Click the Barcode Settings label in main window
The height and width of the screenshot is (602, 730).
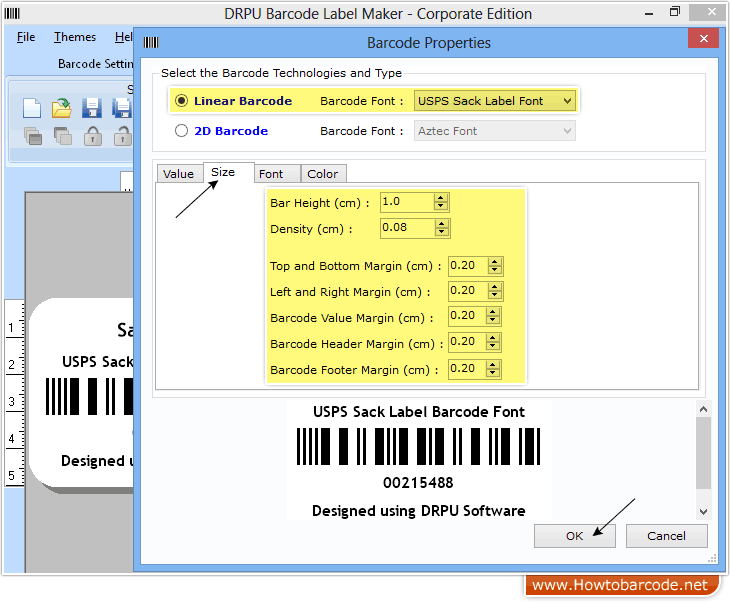tap(95, 64)
